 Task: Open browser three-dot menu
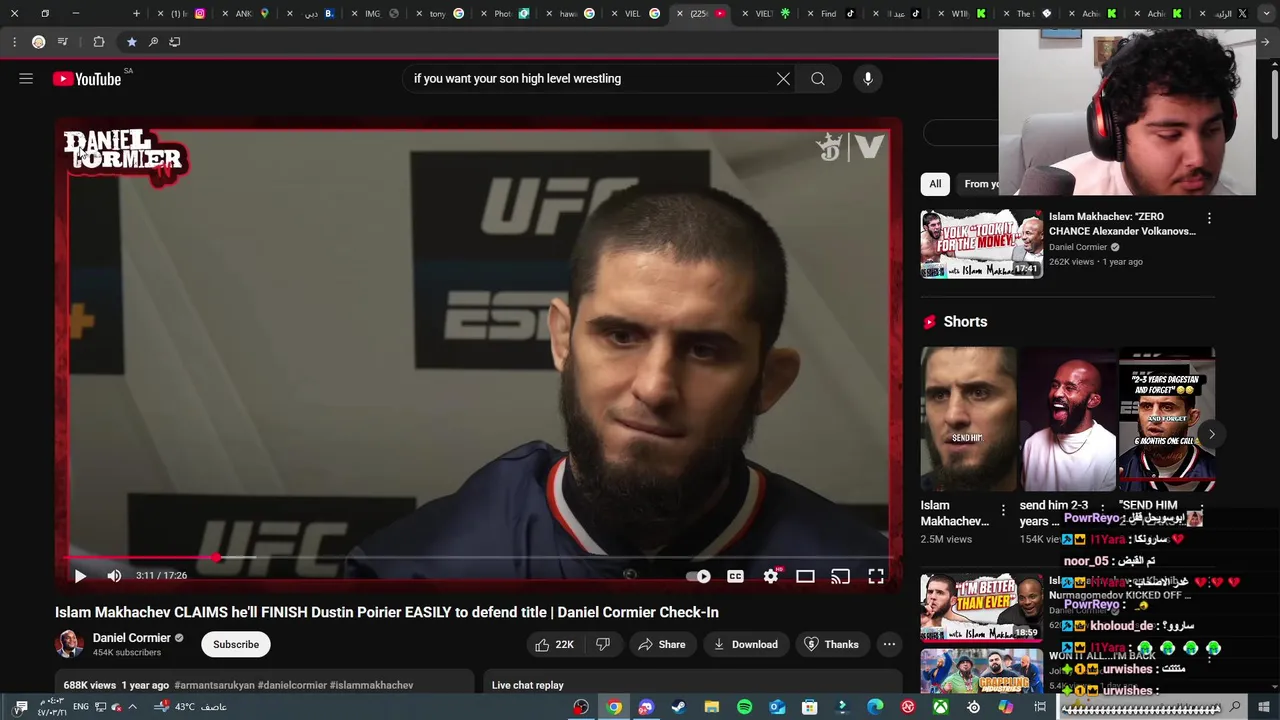(14, 42)
